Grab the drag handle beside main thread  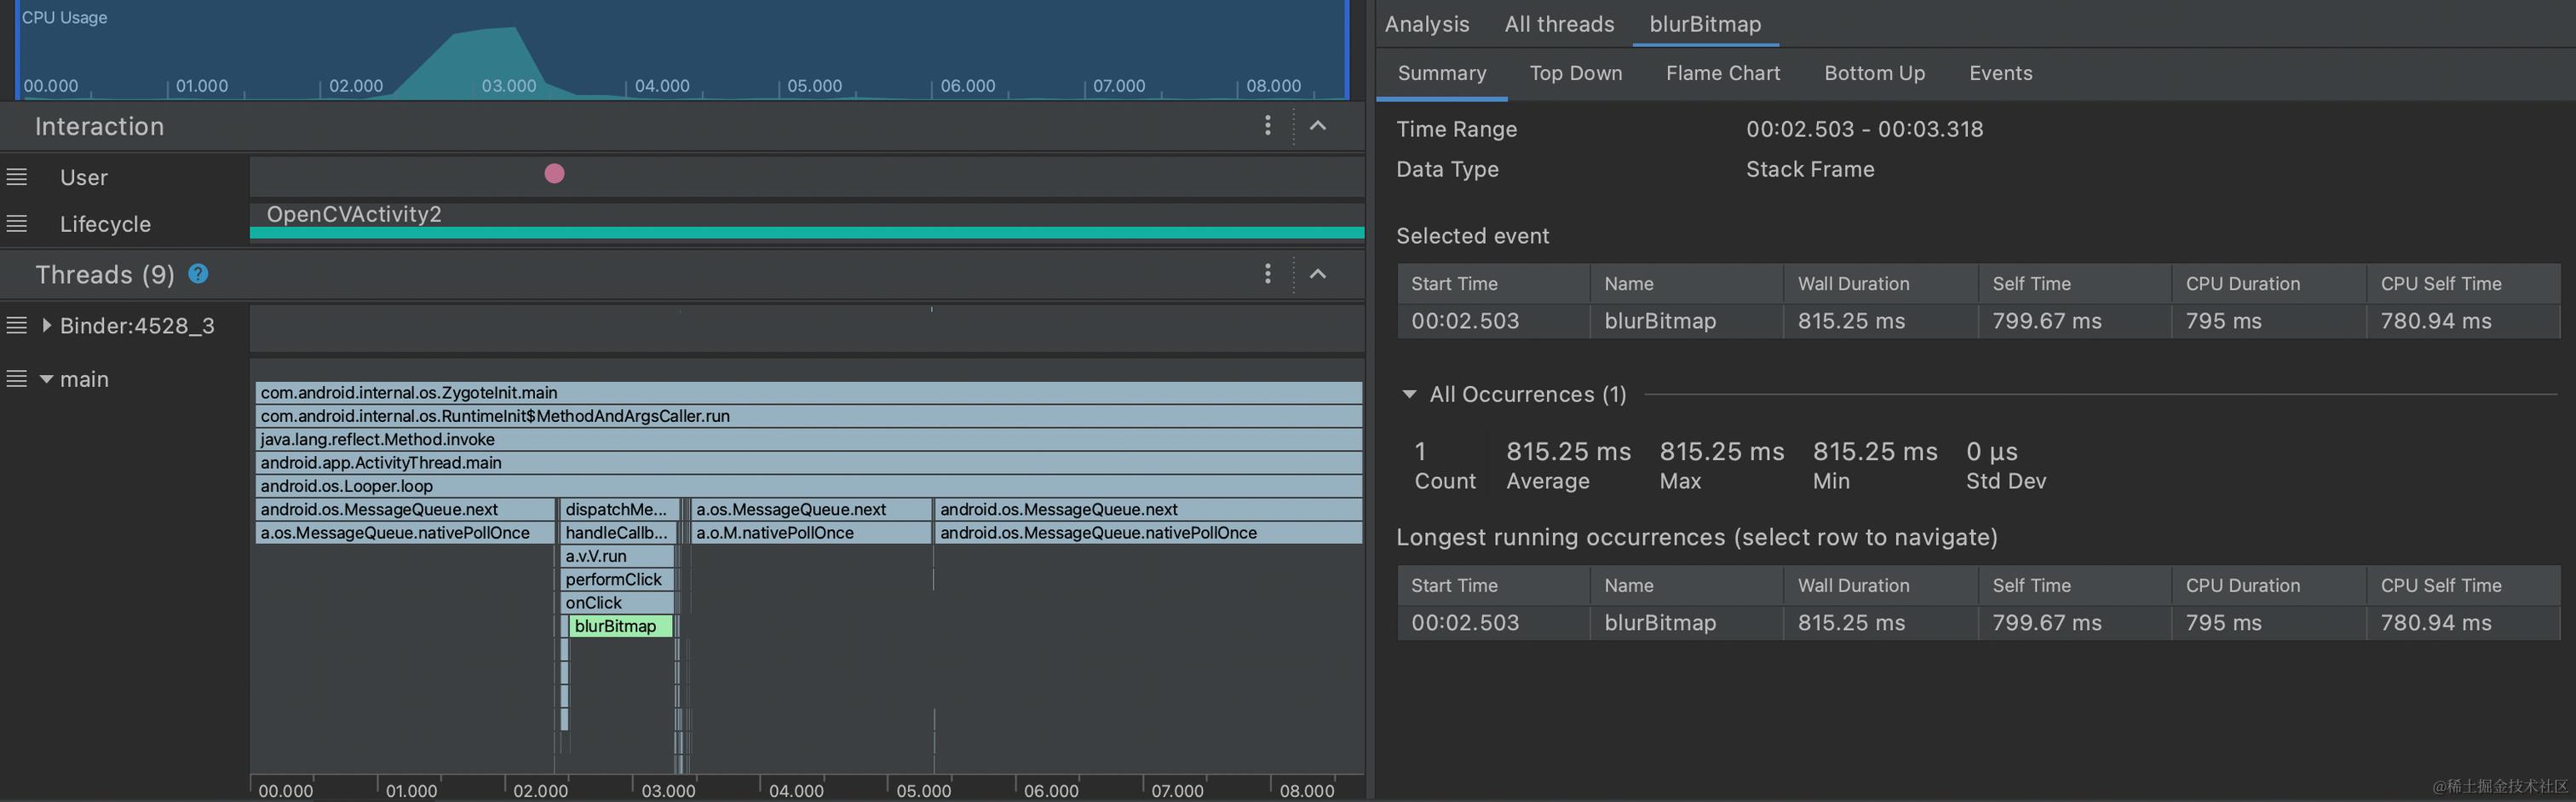pyautogui.click(x=17, y=379)
